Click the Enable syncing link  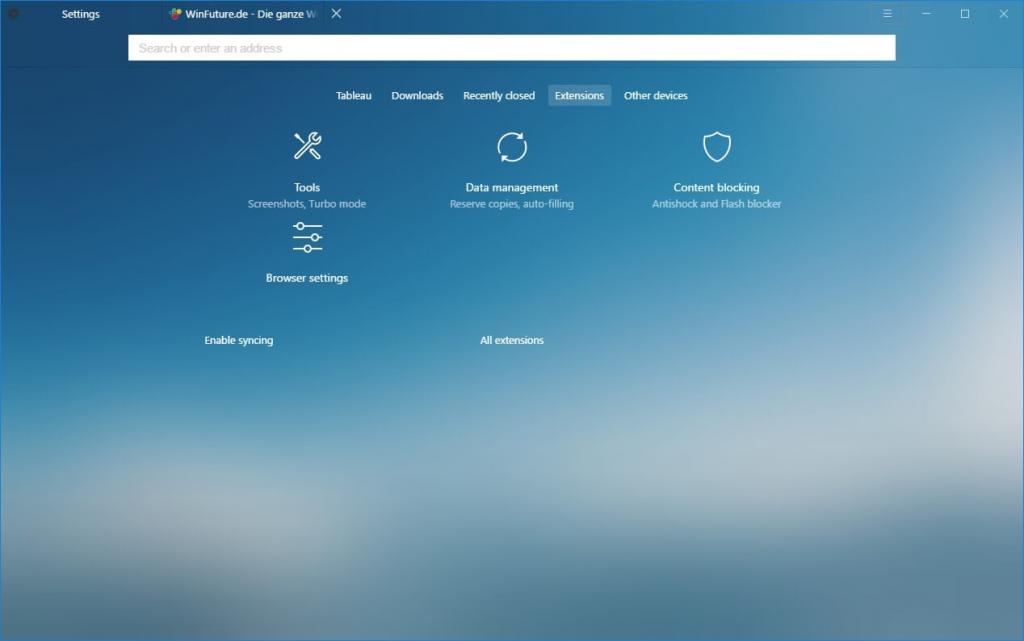(x=238, y=340)
